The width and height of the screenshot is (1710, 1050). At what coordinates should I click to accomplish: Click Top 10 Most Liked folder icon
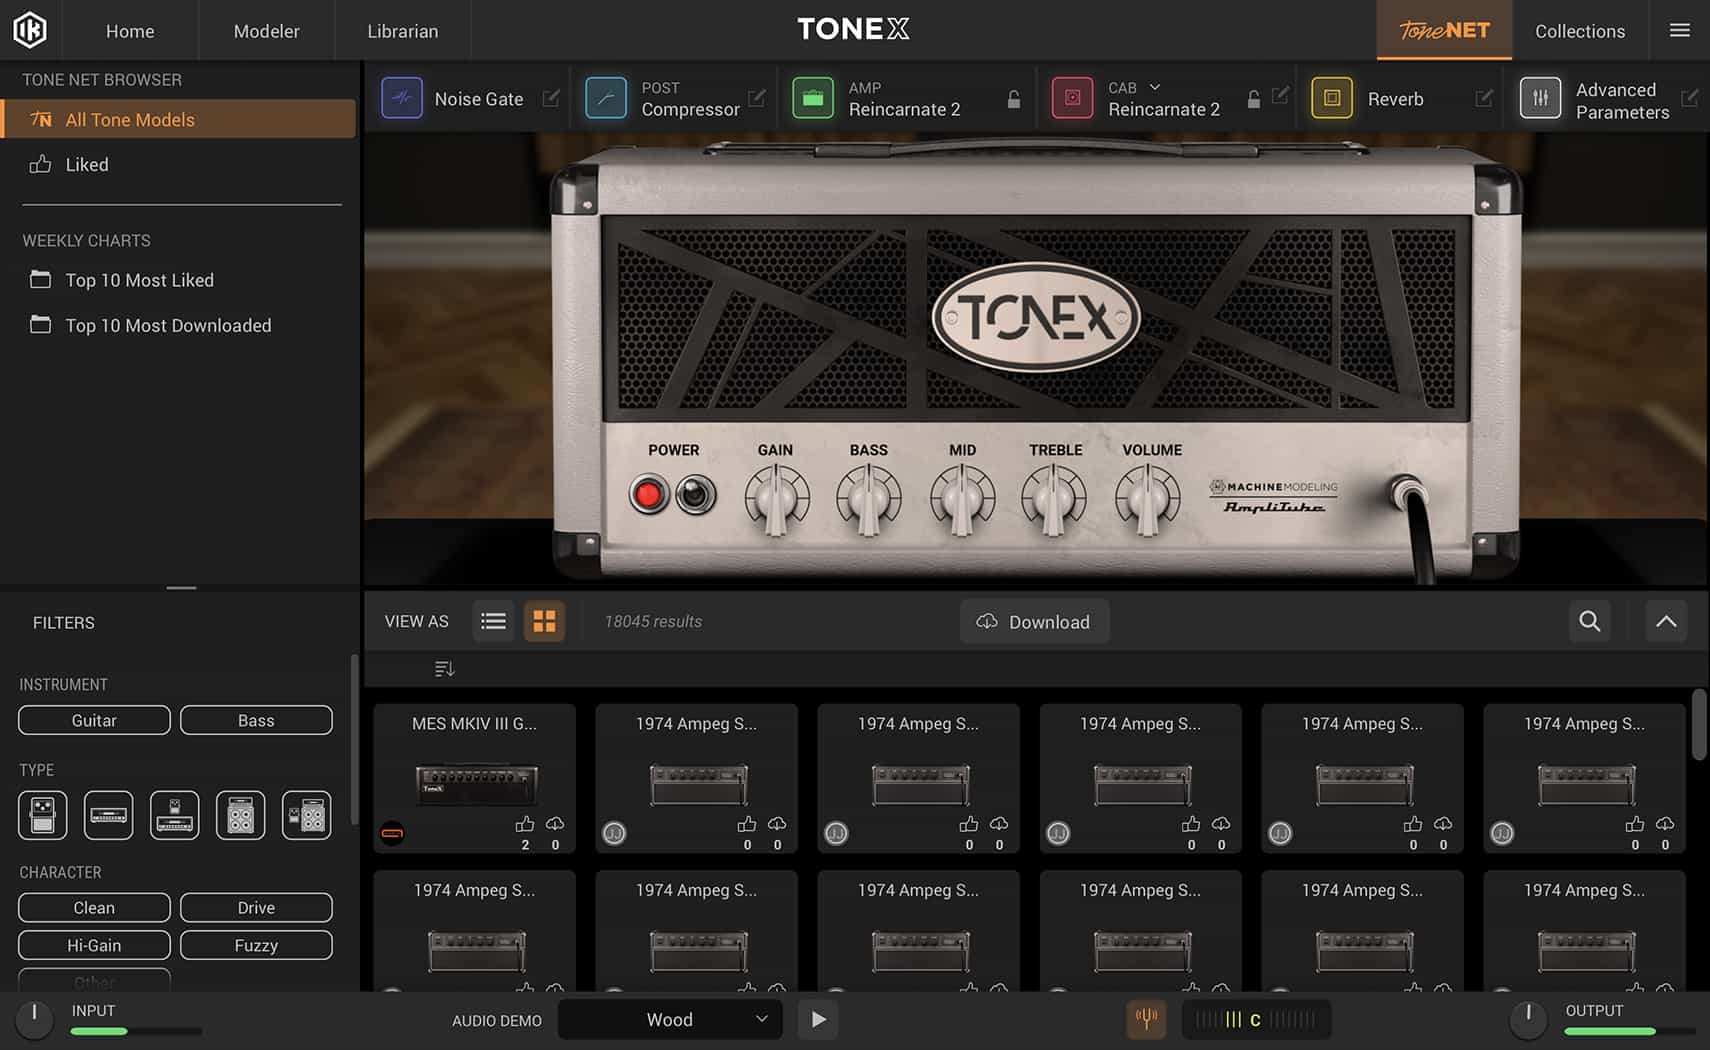pyautogui.click(x=40, y=279)
